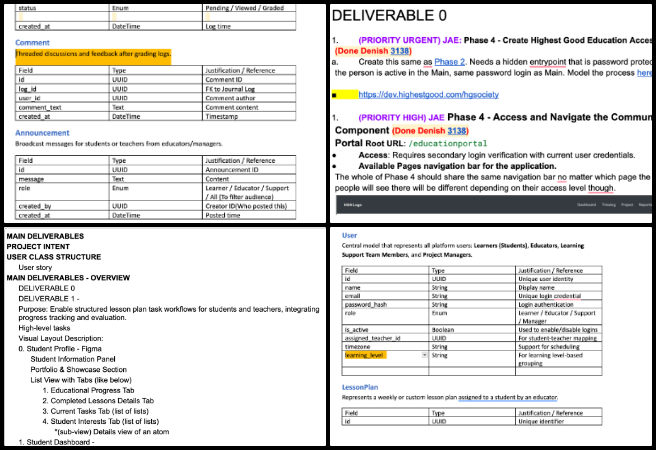Select the comment_text field cell

tap(62, 107)
